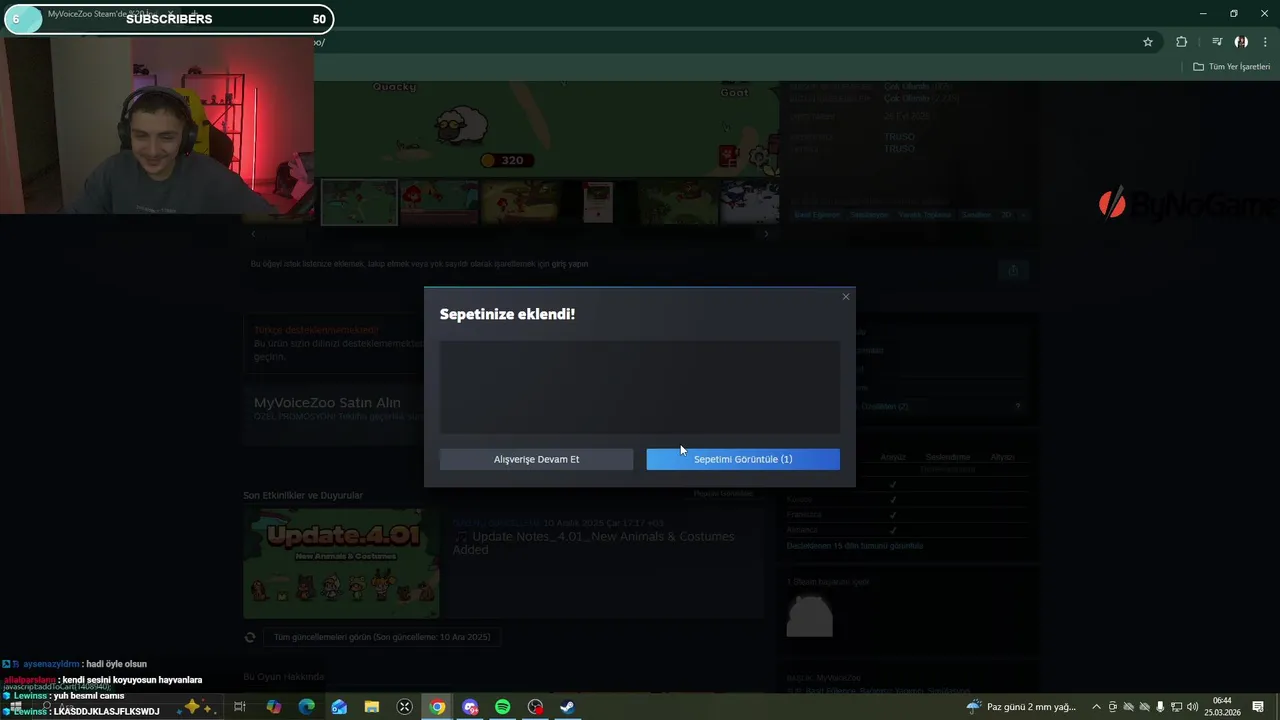Open Chrome extensions puzzle icon
The width and height of the screenshot is (1280, 720).
[1182, 42]
